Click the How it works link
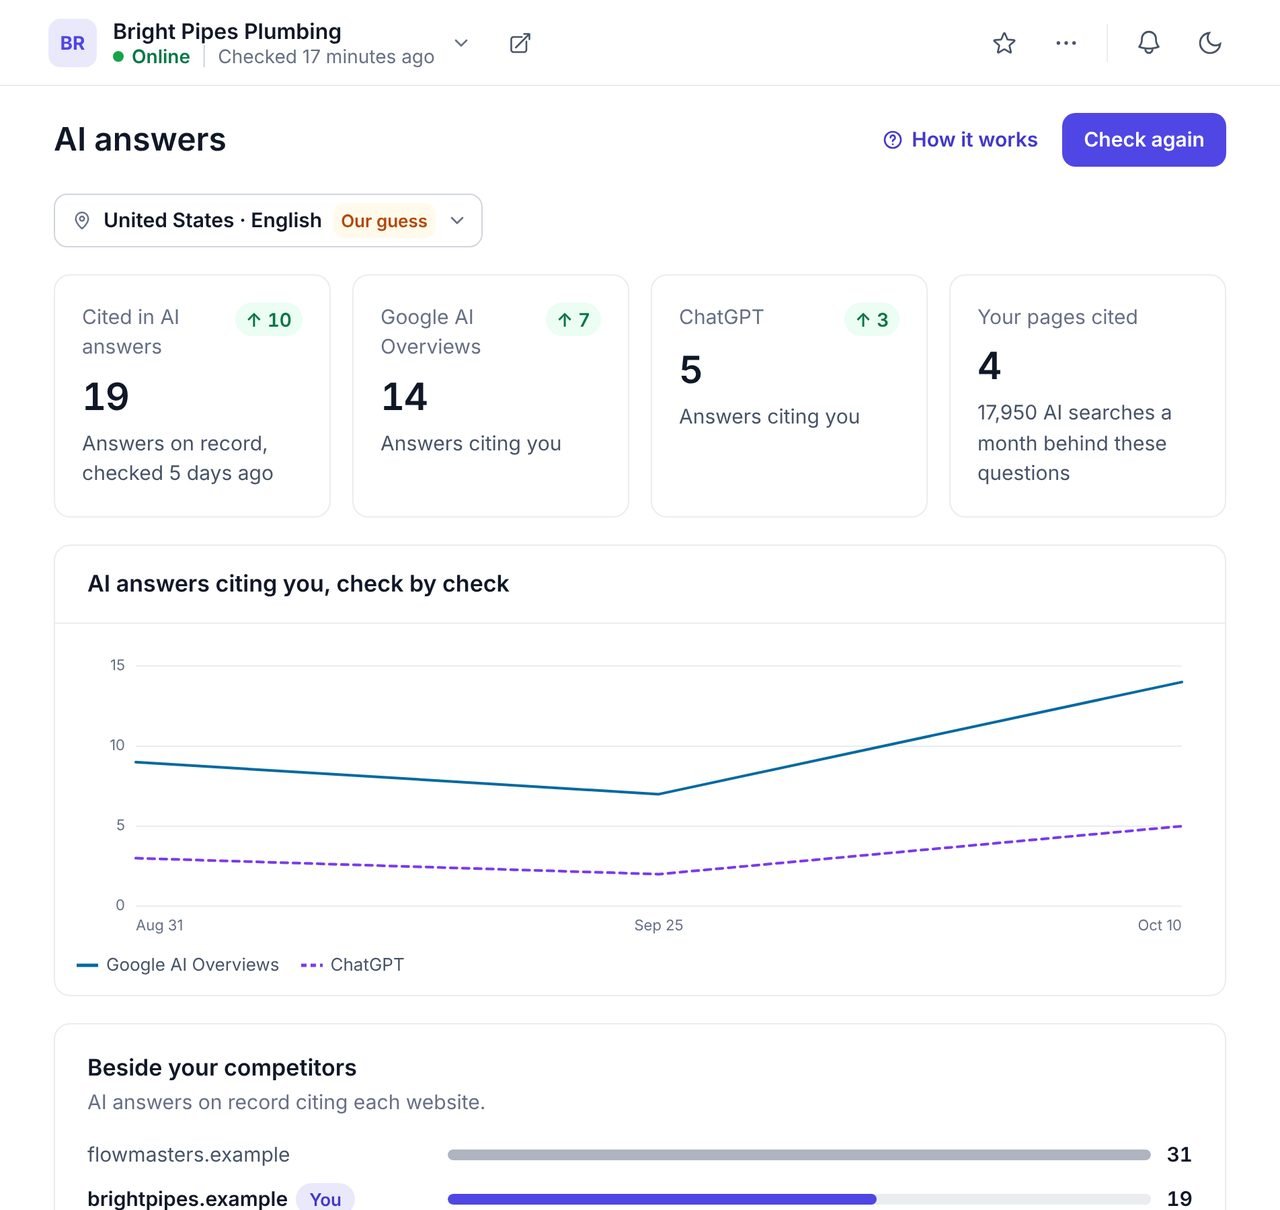 click(961, 140)
